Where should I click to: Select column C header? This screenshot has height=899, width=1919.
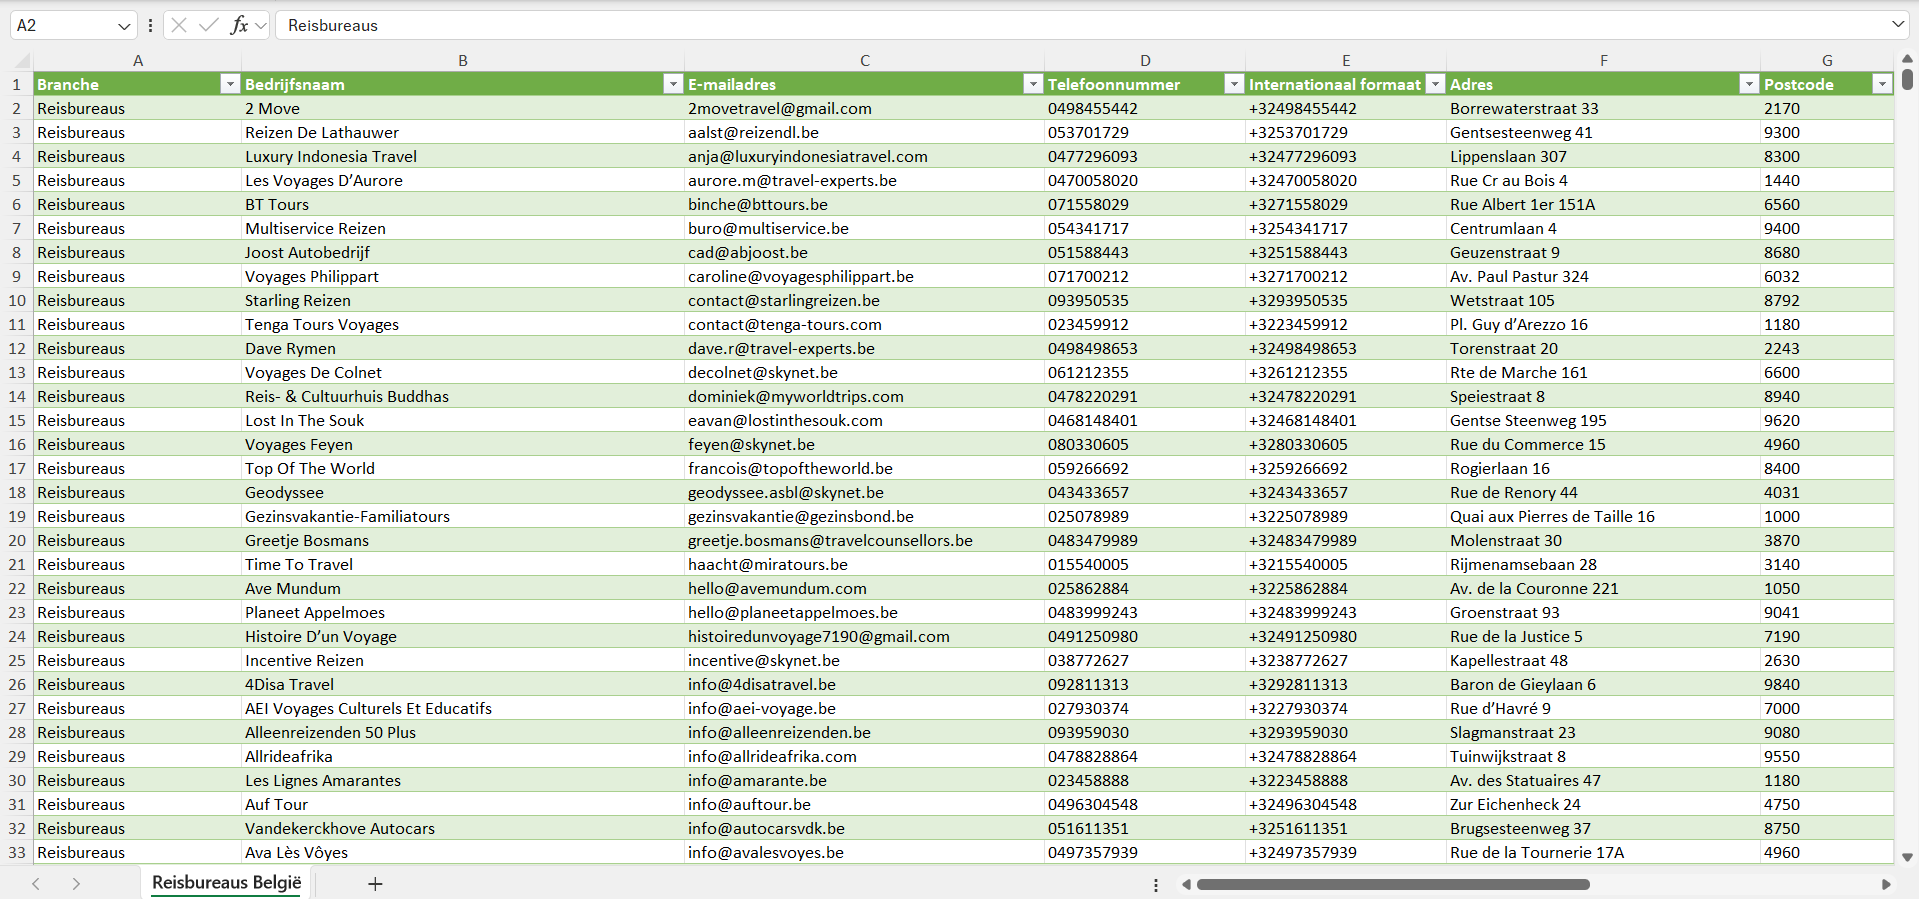click(x=864, y=60)
